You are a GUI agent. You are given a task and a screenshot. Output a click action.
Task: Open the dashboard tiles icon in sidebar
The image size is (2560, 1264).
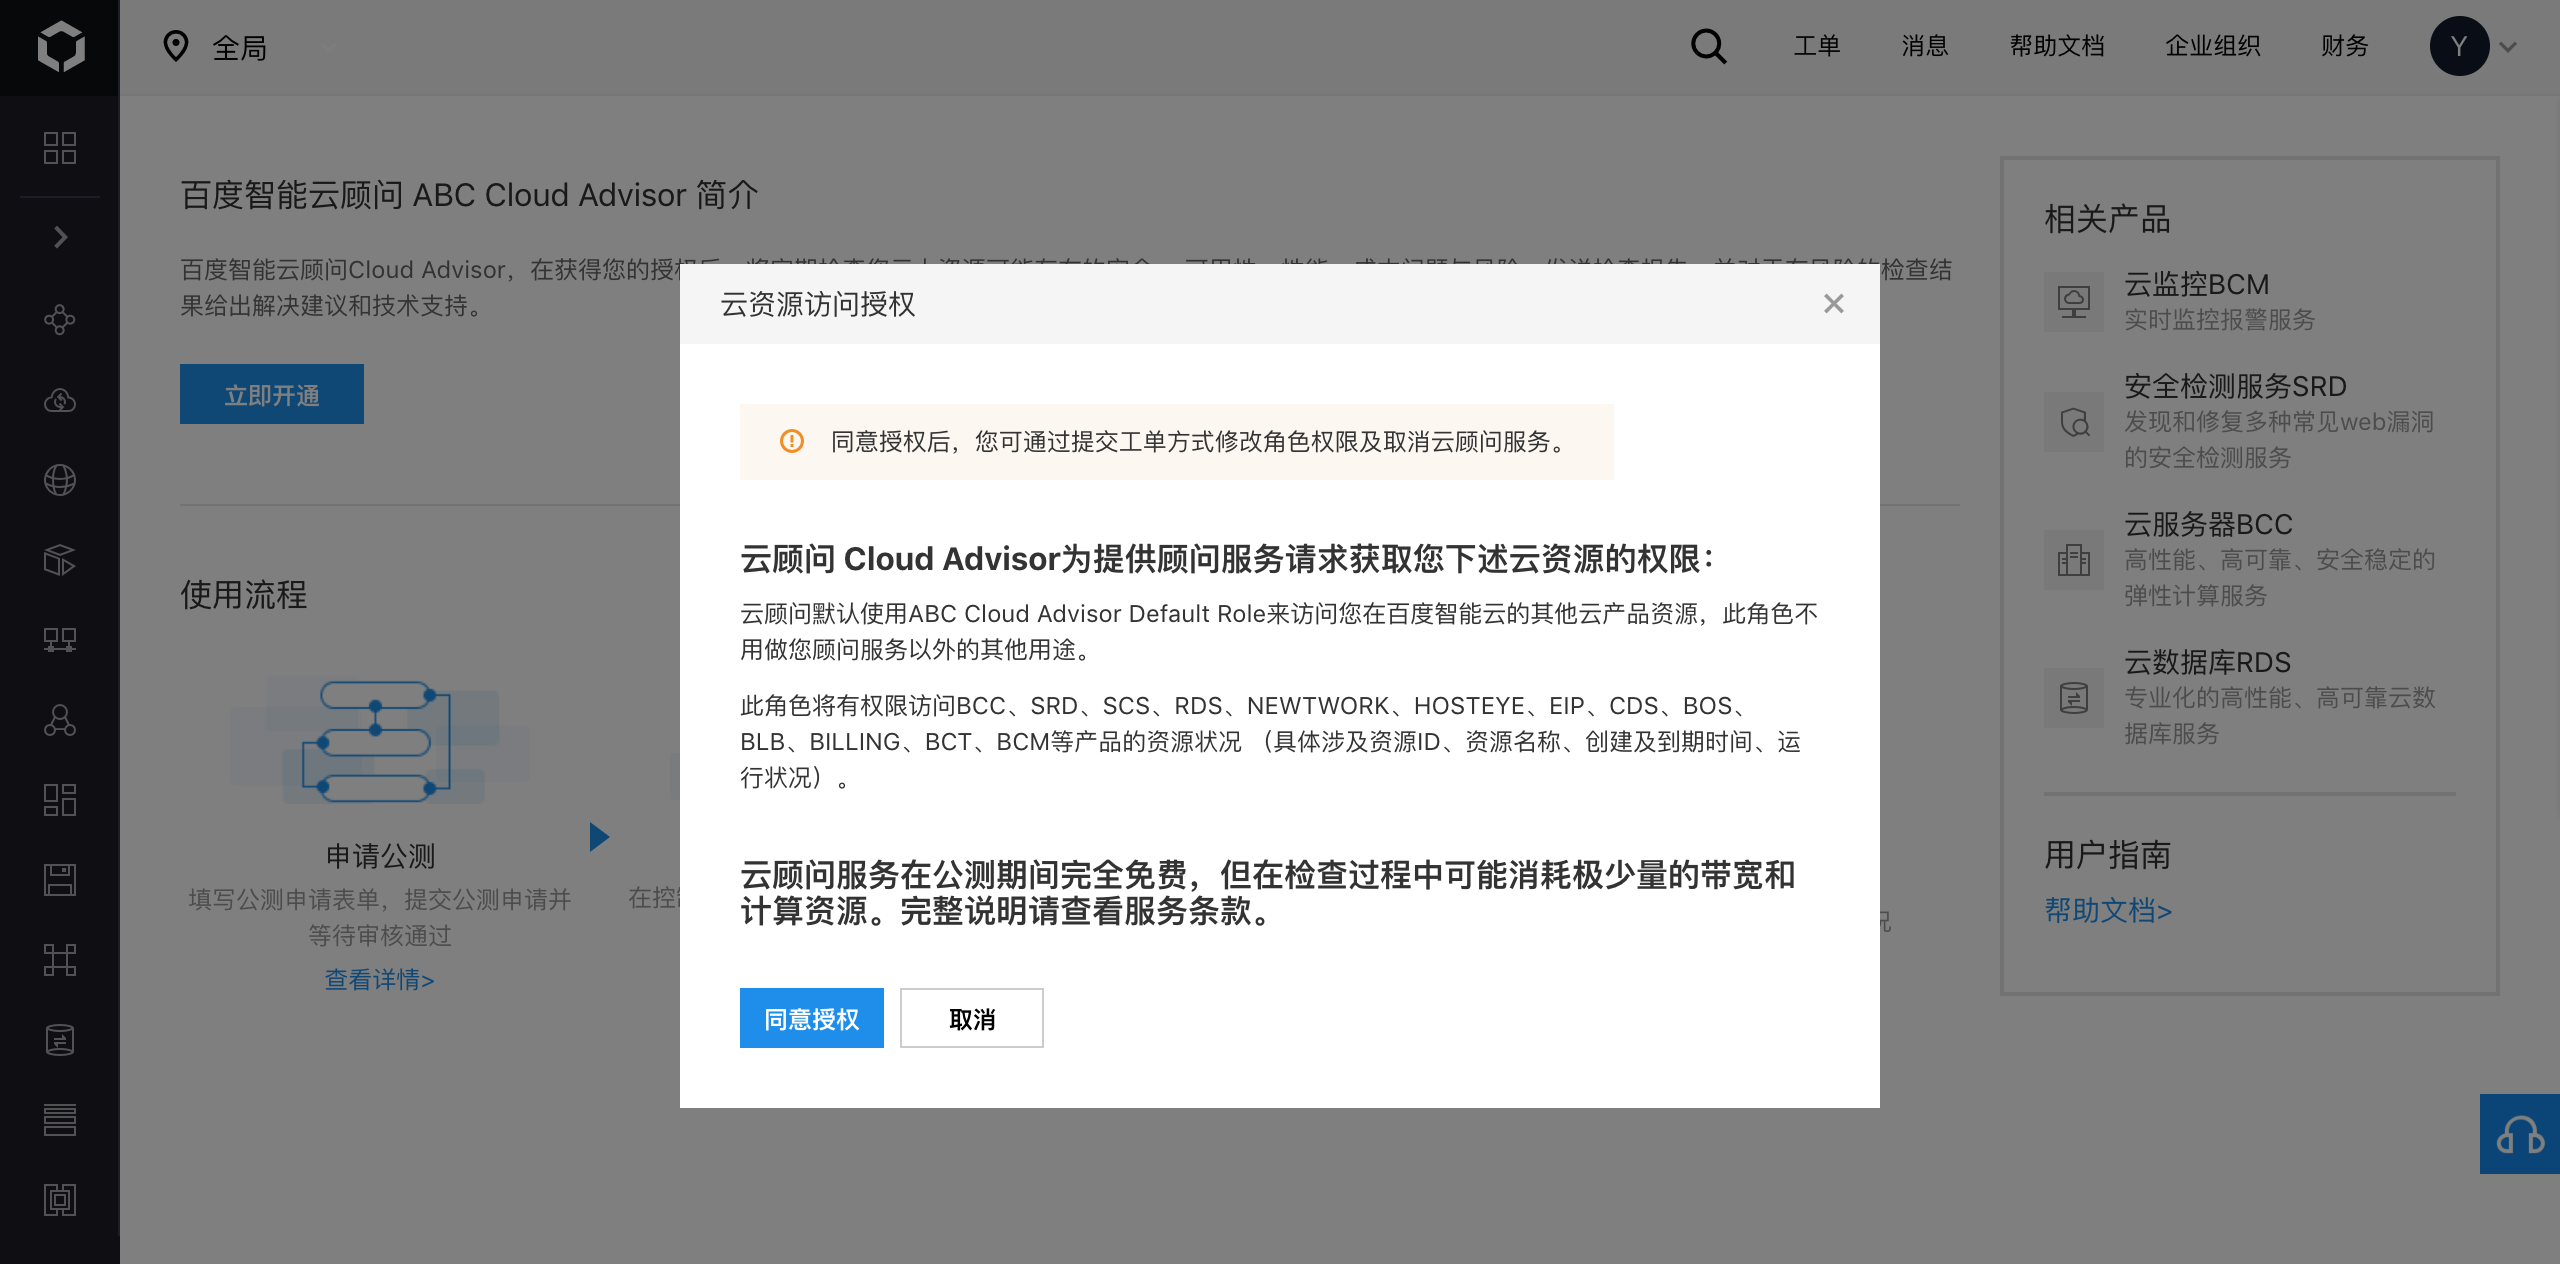pyautogui.click(x=60, y=800)
